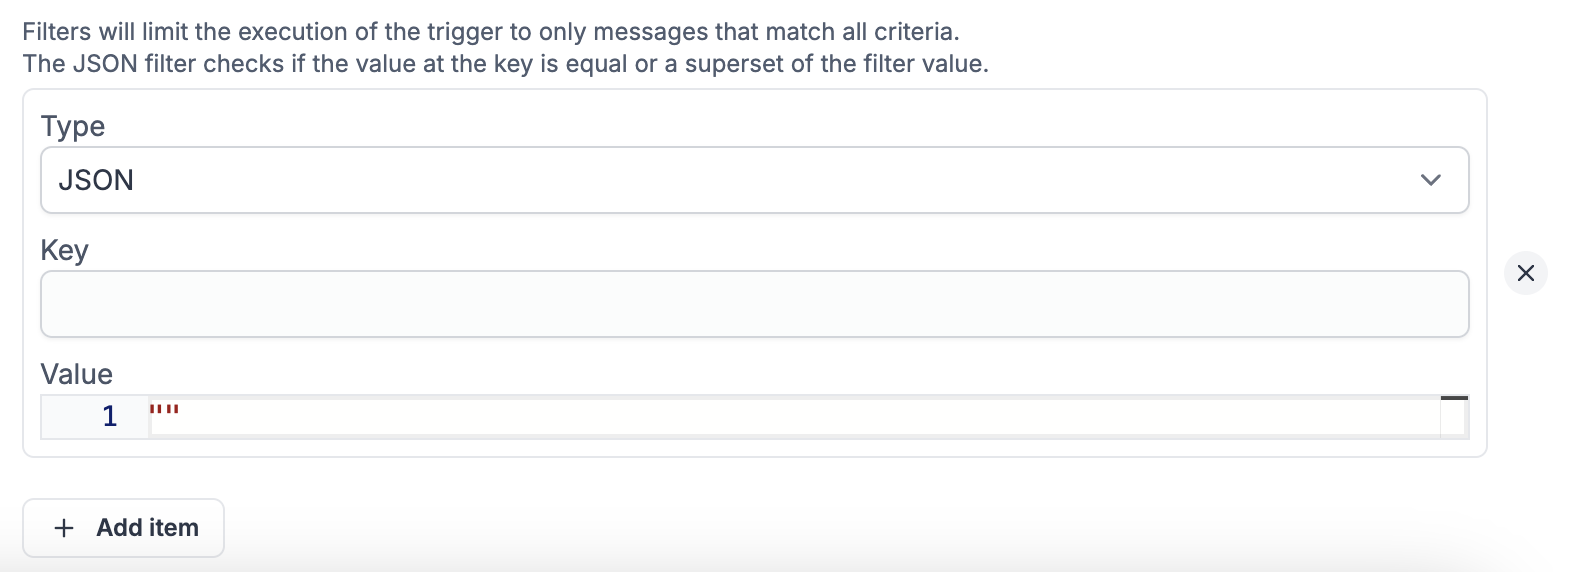
Task: Click the red quotes in Value editor
Action: click(x=164, y=410)
